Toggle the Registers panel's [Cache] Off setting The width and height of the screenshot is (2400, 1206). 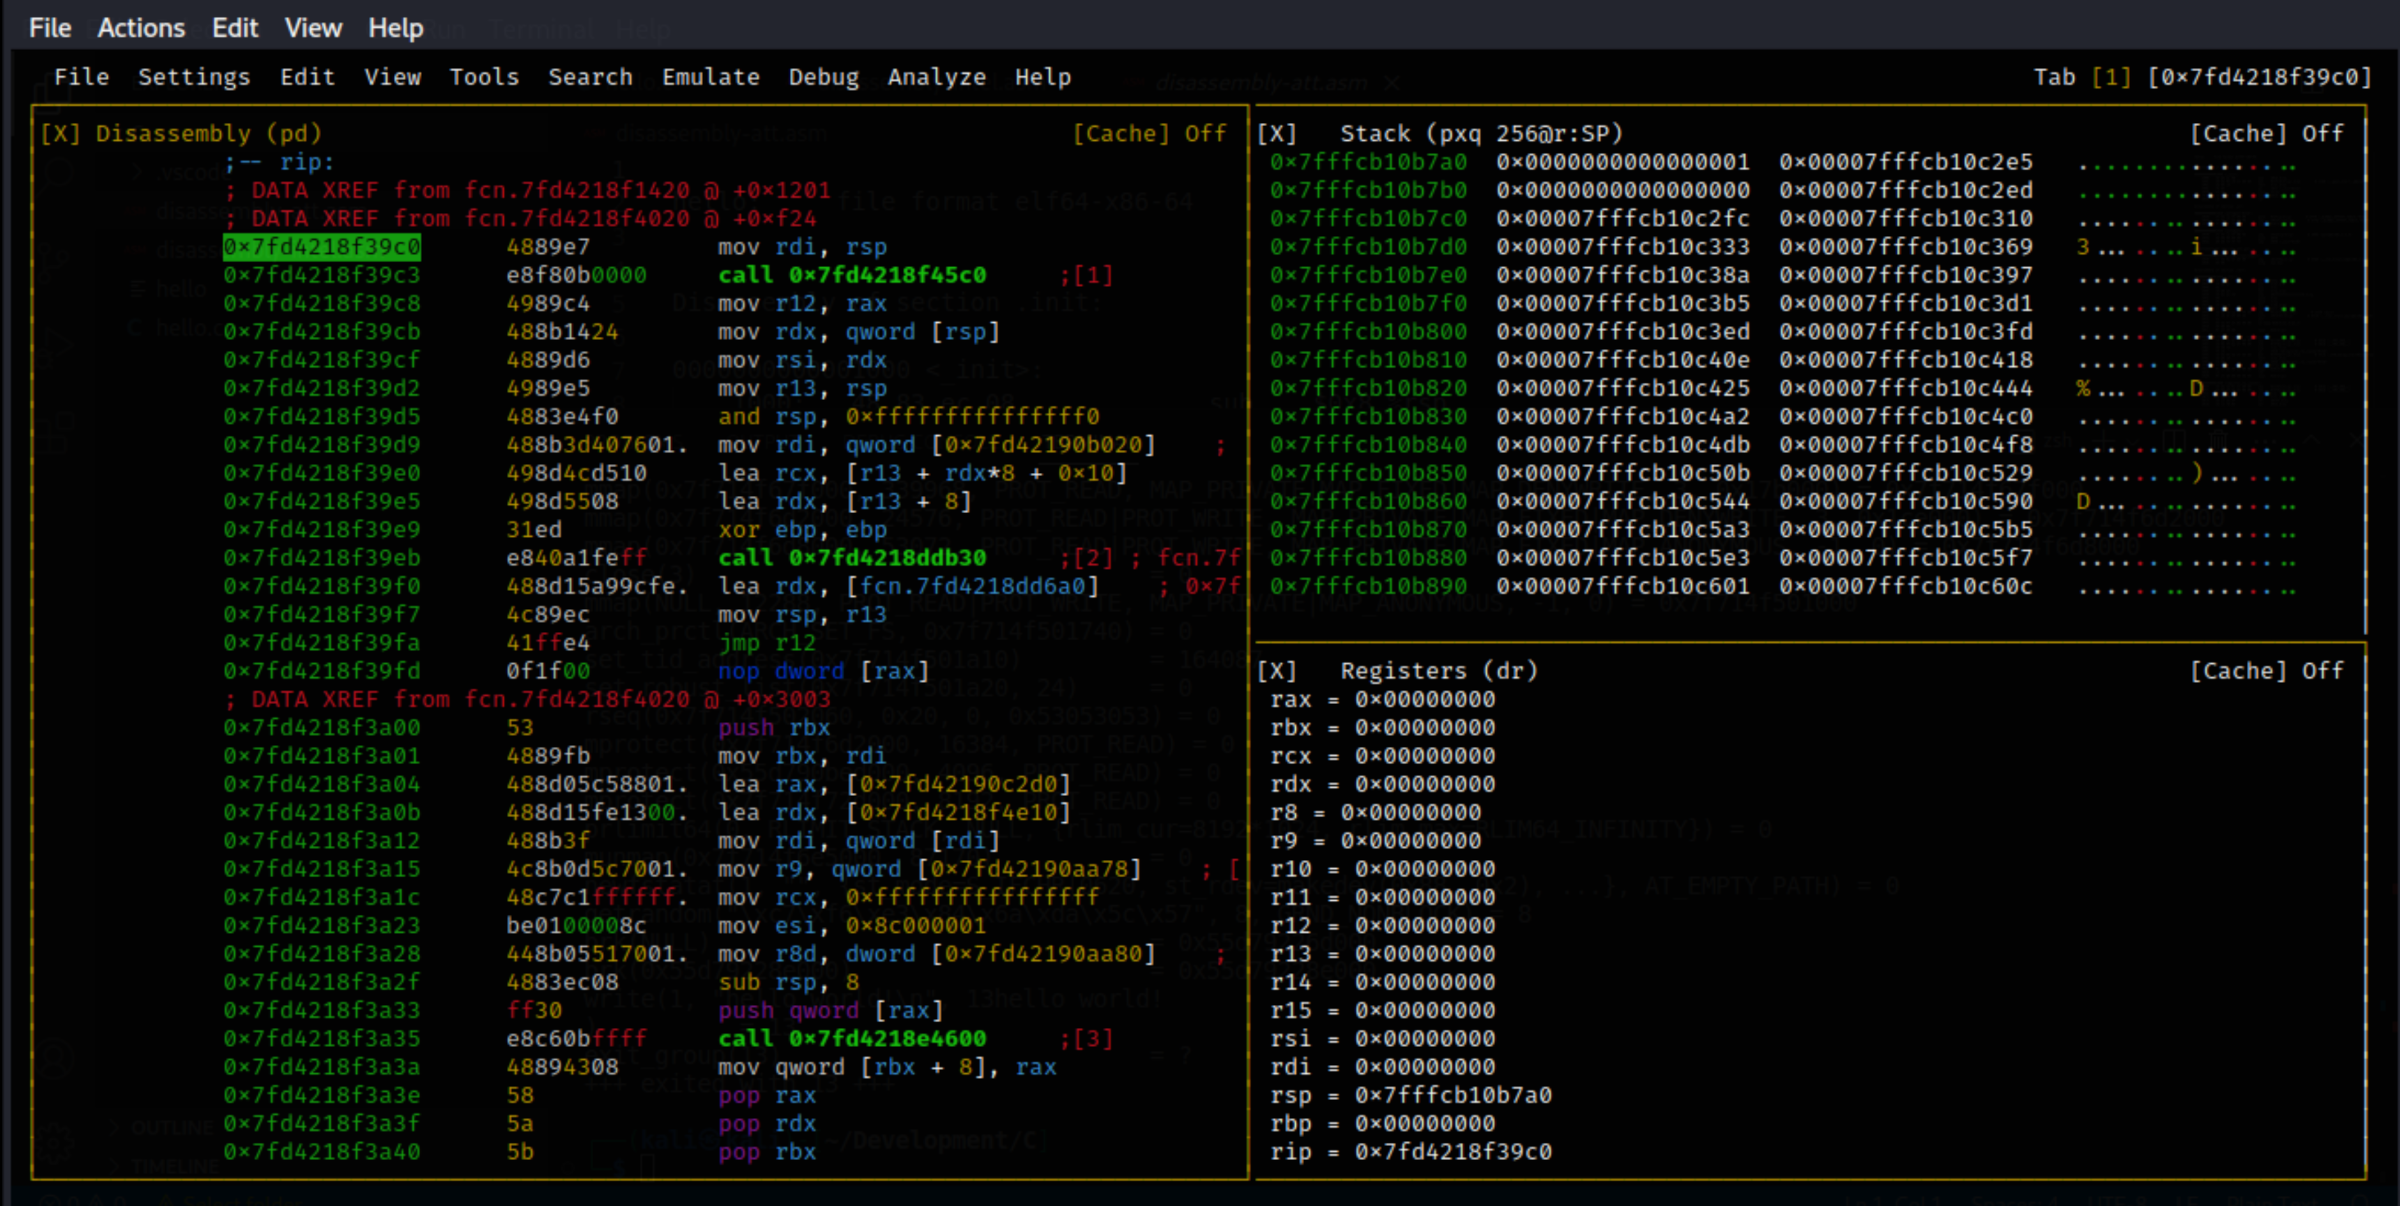click(2266, 670)
